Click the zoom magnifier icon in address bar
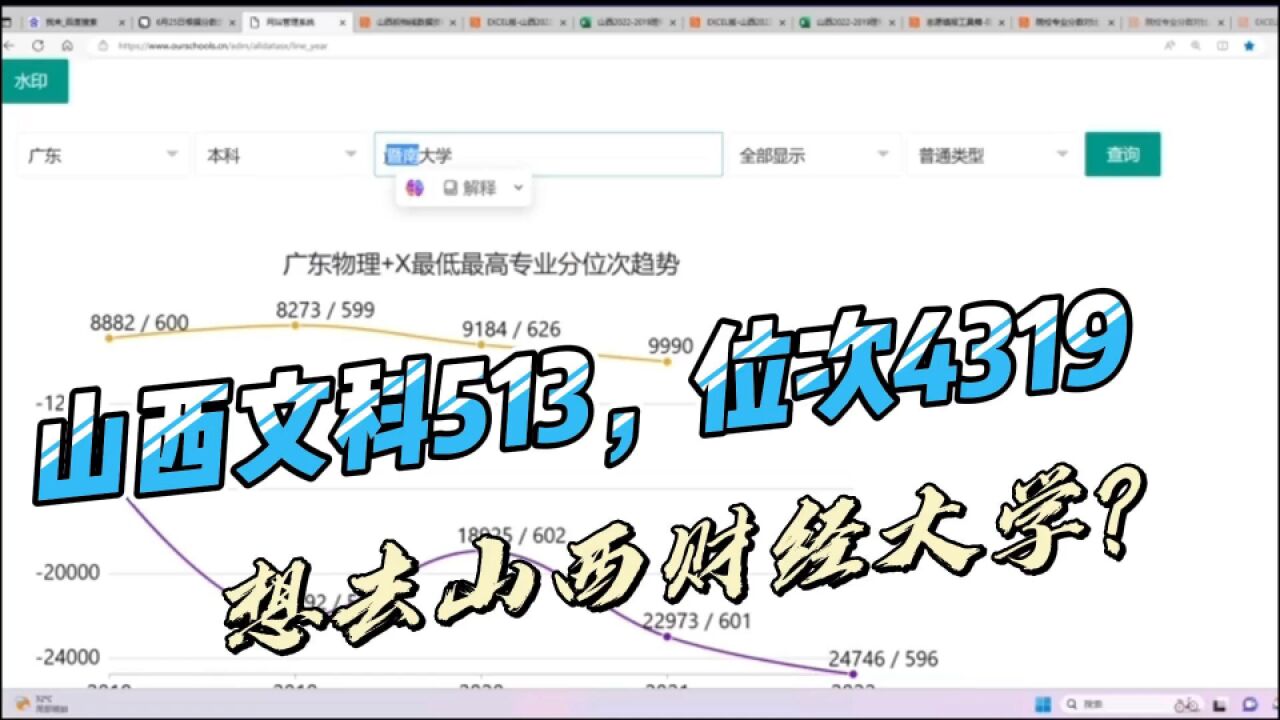This screenshot has height=720, width=1280. tap(1195, 45)
